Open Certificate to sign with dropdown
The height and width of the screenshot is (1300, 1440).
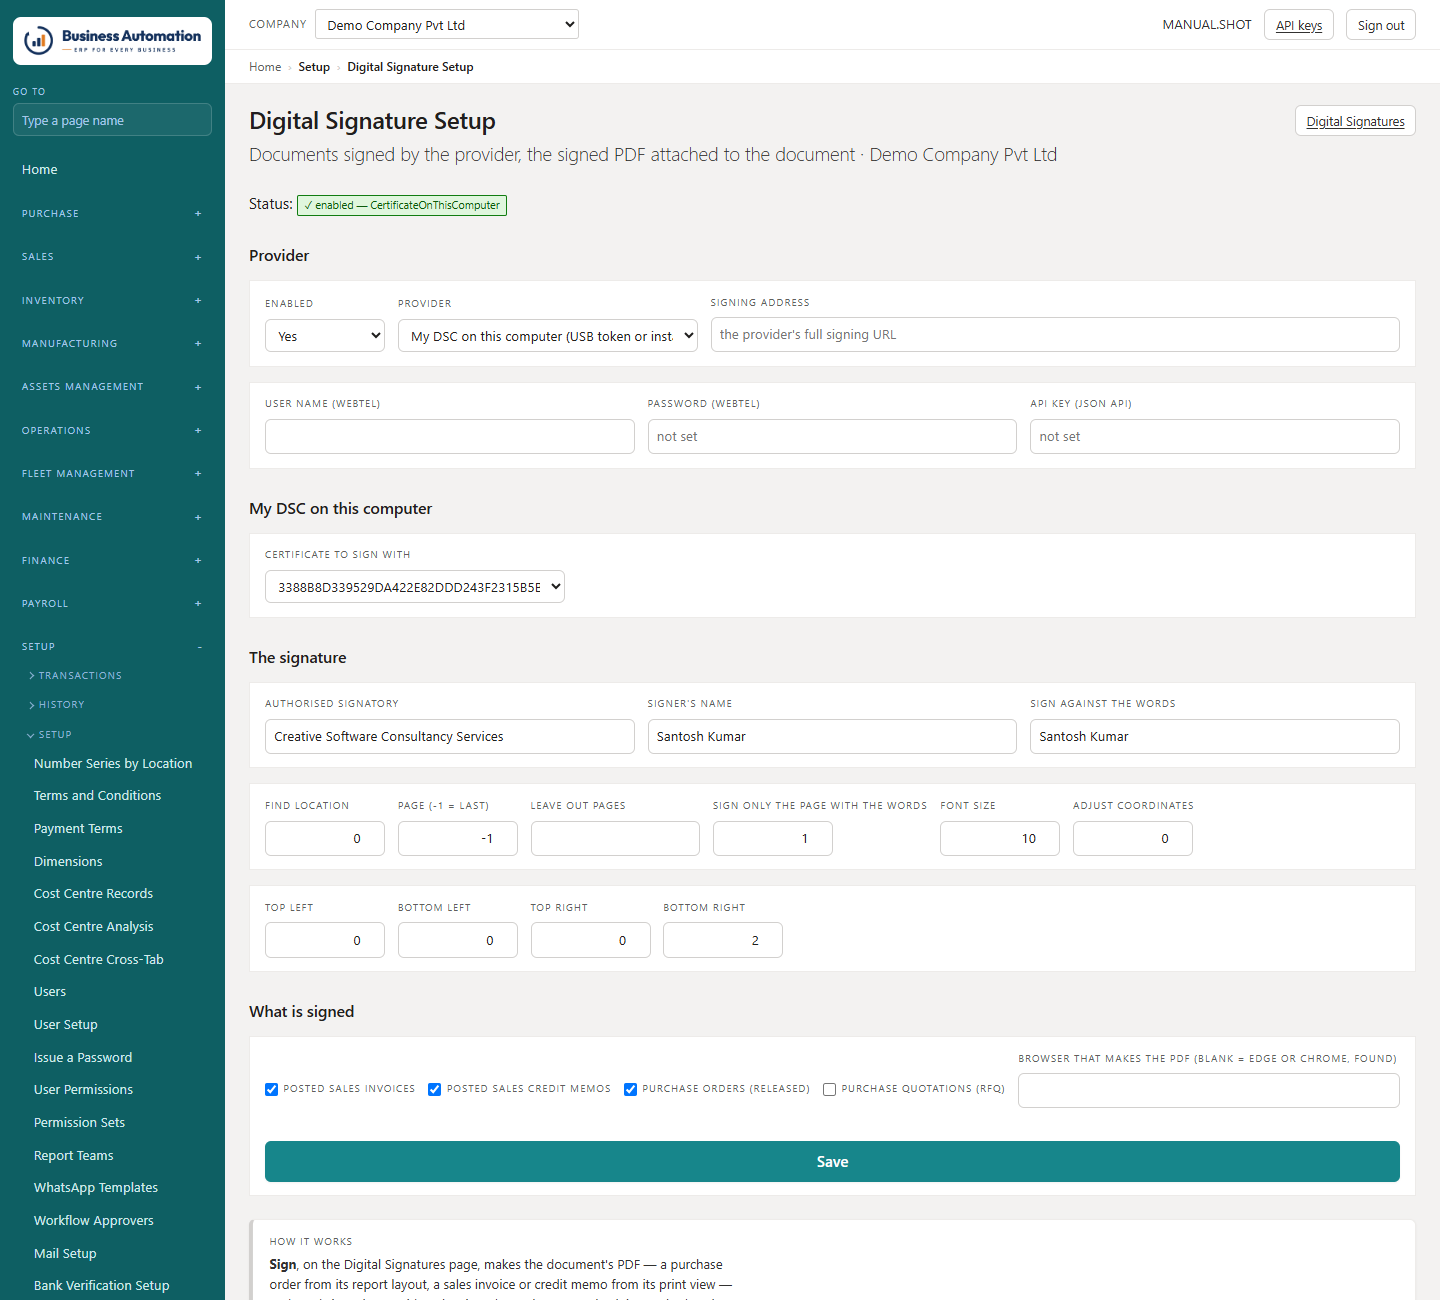coord(414,587)
